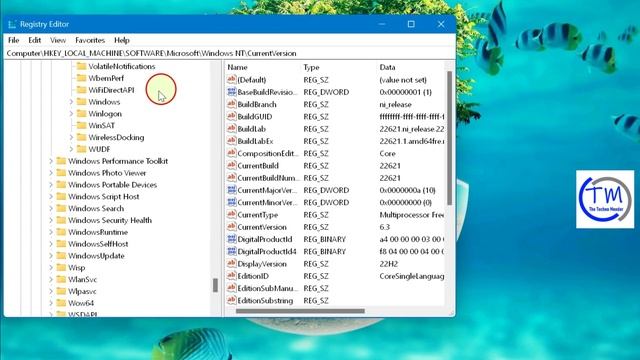Click the DisplayVersion string value icon
The image size is (640, 360).
[231, 264]
